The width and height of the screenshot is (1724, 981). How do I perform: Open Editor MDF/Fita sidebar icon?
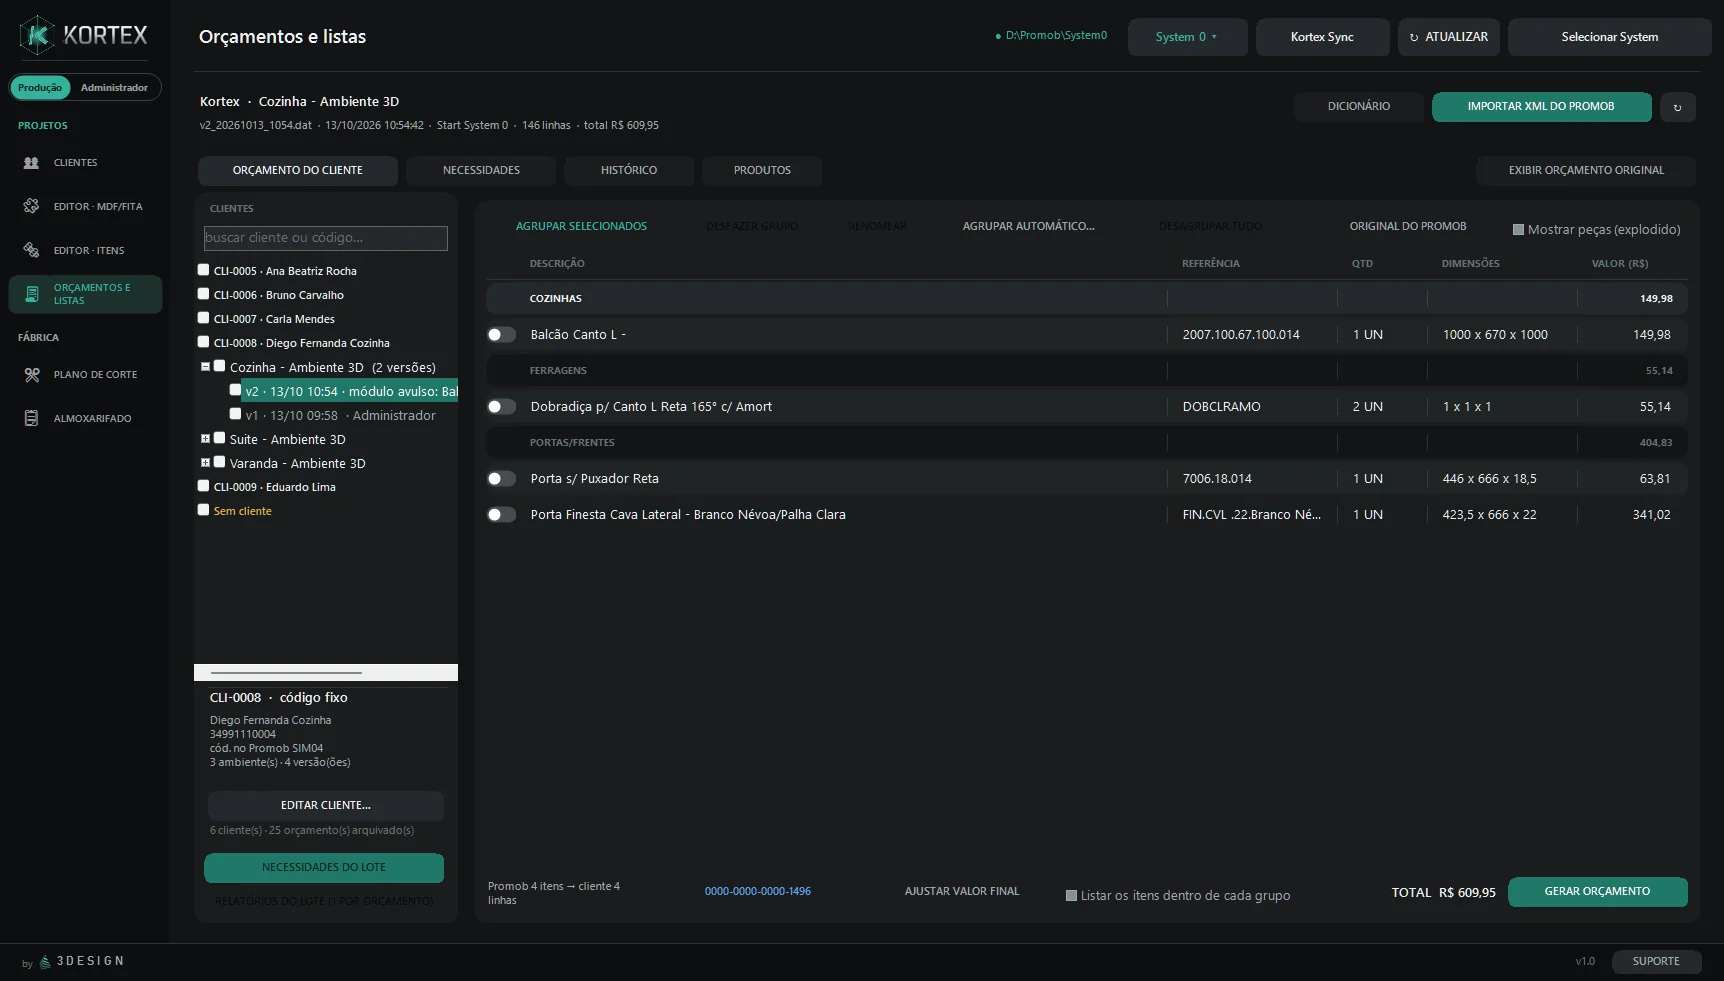click(x=31, y=206)
